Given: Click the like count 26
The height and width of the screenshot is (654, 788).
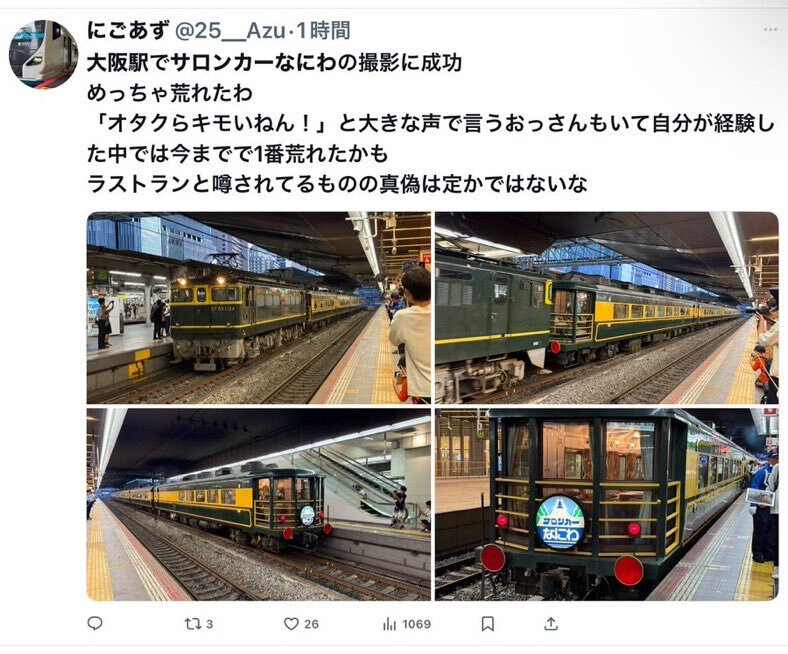Looking at the screenshot, I should [312, 624].
